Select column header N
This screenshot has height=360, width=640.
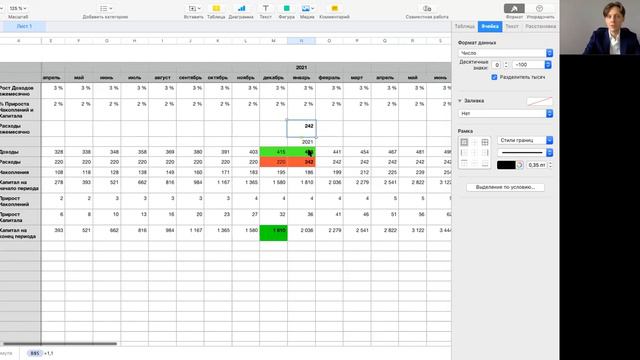[x=301, y=41]
